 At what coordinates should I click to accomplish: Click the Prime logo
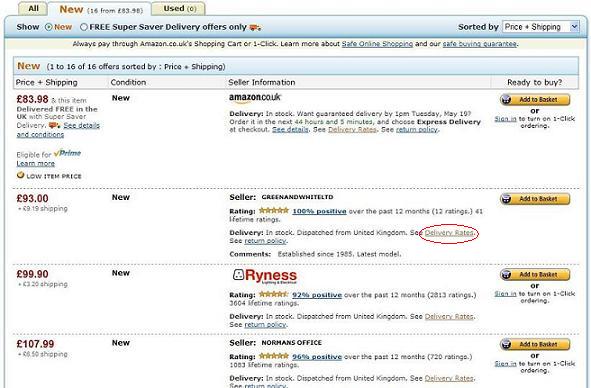click(x=67, y=153)
